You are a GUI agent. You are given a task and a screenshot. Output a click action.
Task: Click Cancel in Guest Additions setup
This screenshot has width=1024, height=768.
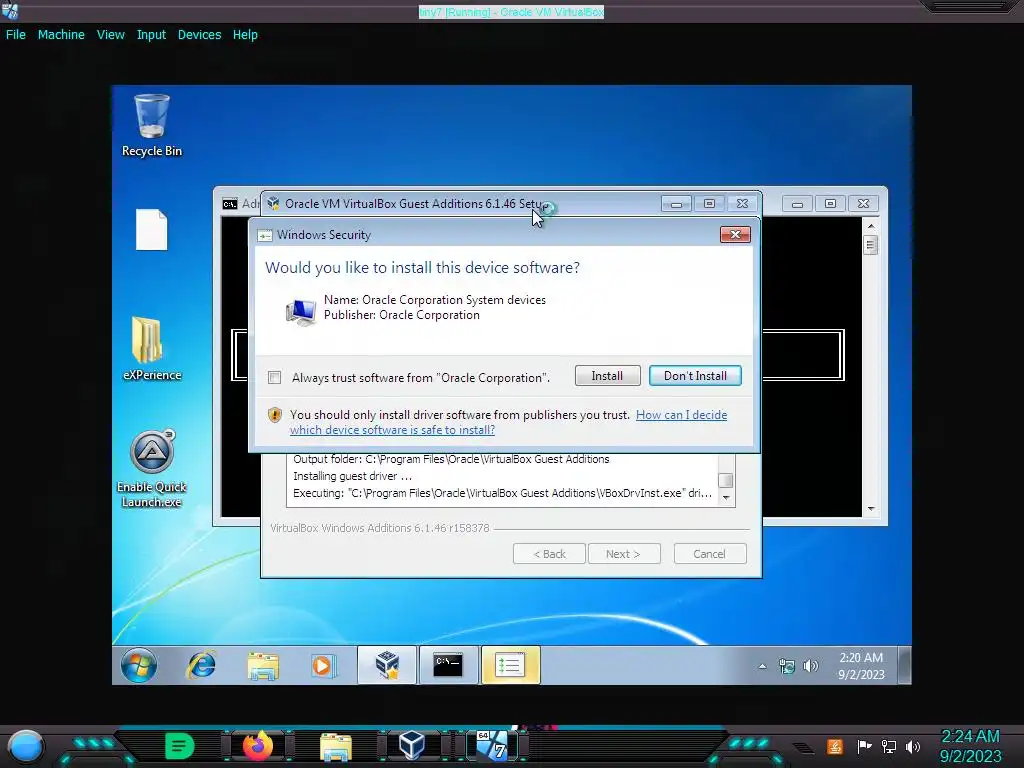tap(709, 554)
